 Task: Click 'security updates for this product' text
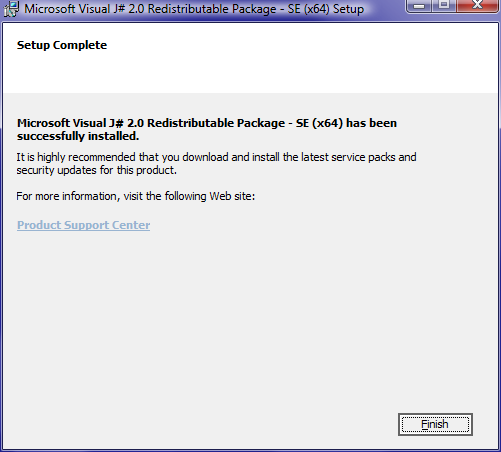coord(96,170)
